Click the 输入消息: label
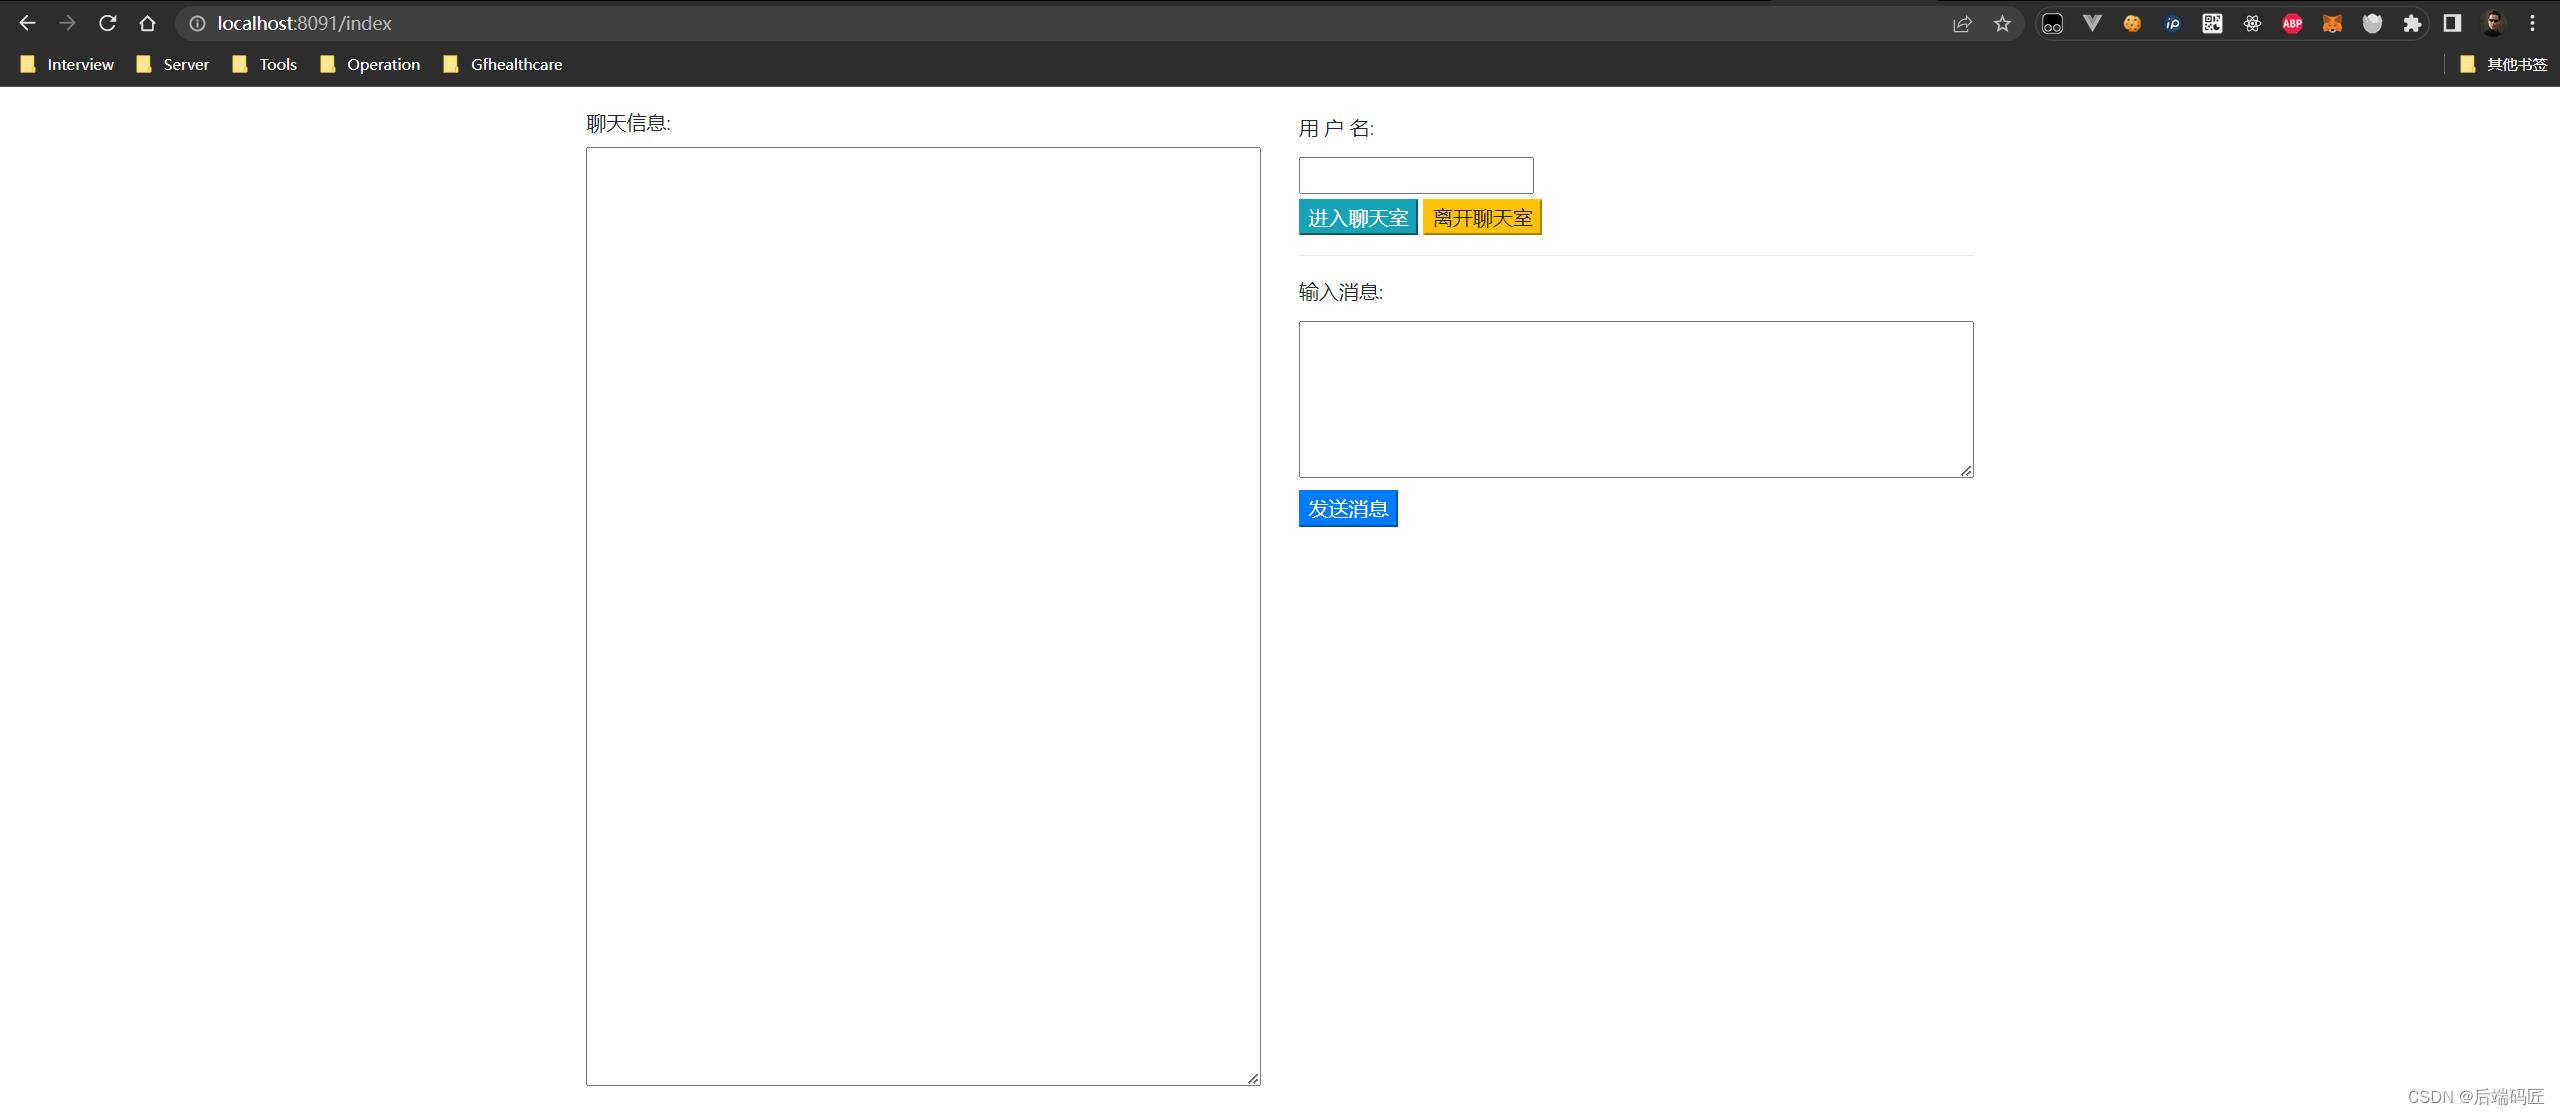2560x1115 pixels. click(x=1341, y=292)
